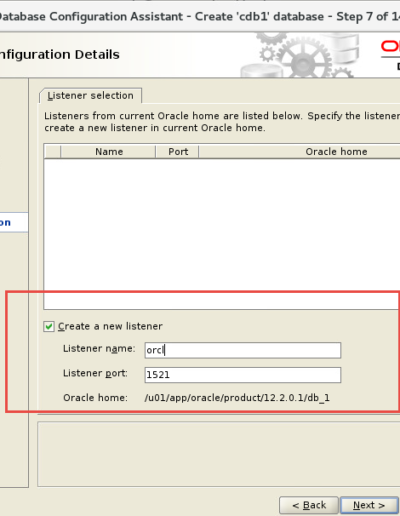
Task: Click the blank selection column header
Action: (x=52, y=152)
